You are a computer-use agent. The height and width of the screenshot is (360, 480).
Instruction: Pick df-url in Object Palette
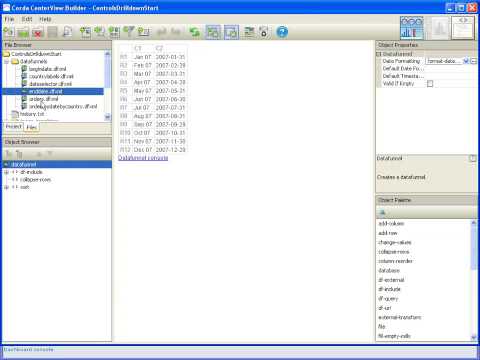385,308
